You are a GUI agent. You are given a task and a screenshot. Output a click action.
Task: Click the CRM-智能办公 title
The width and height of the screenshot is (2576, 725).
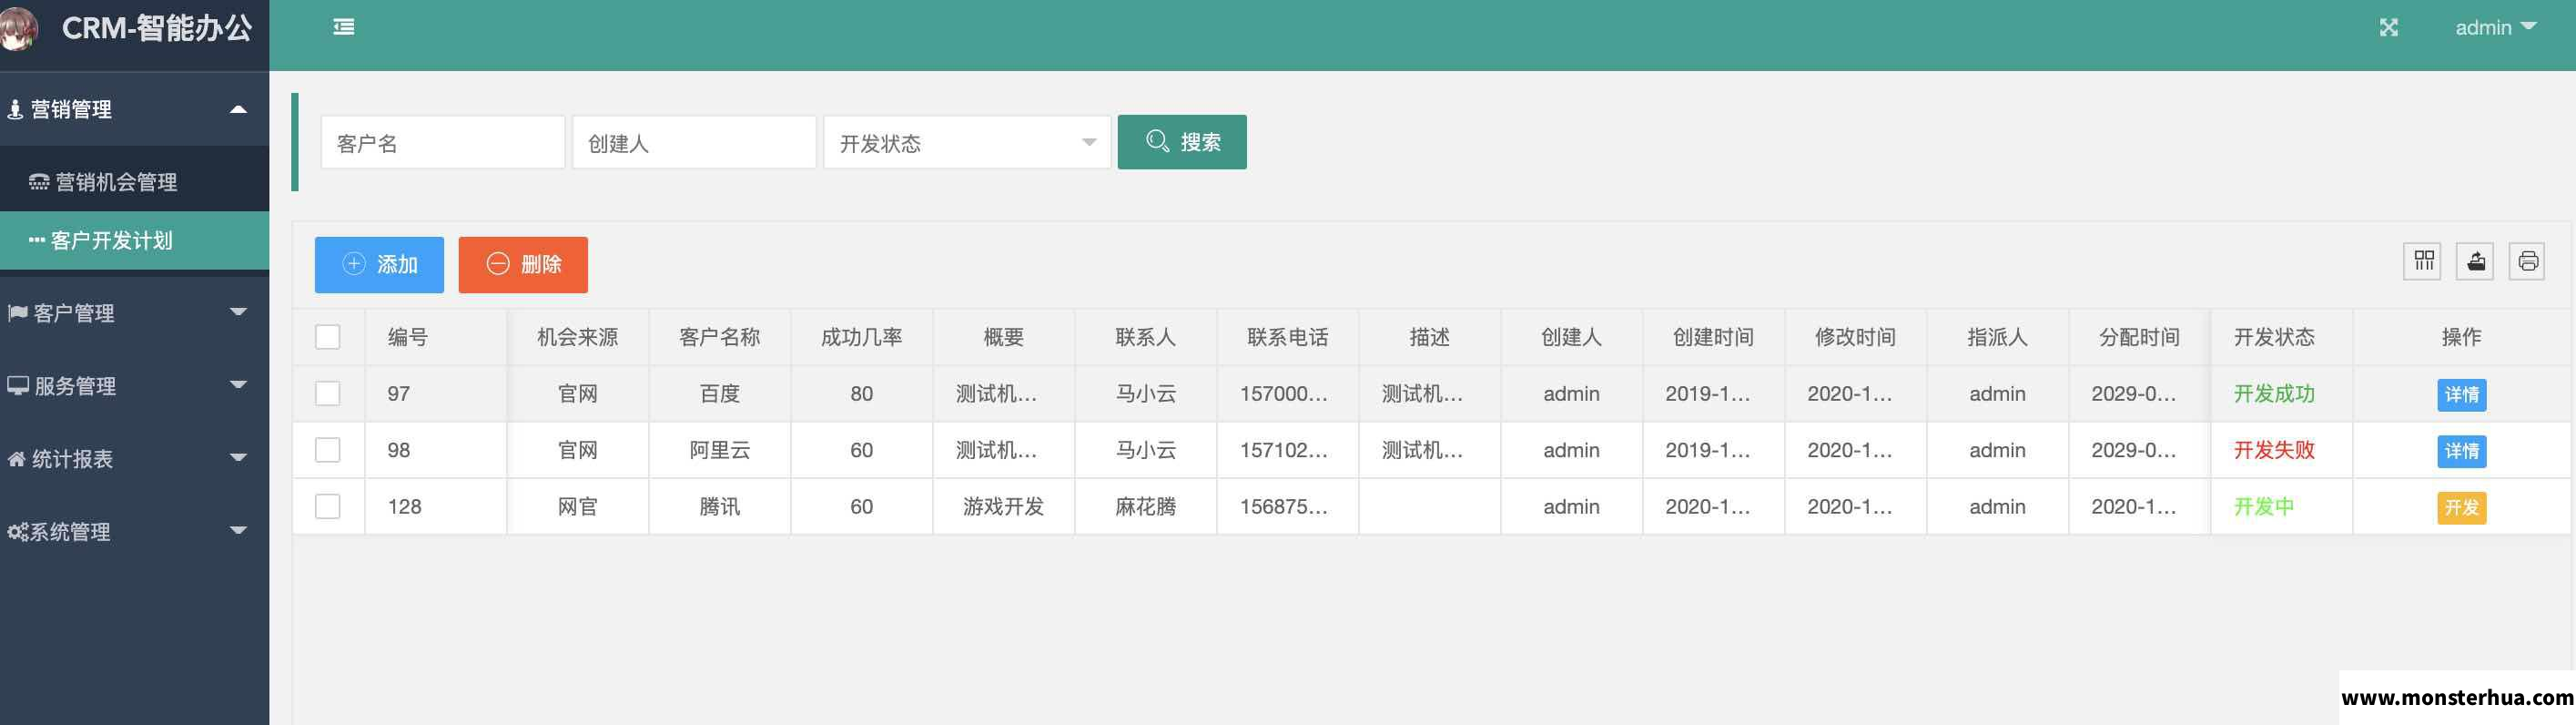(157, 28)
